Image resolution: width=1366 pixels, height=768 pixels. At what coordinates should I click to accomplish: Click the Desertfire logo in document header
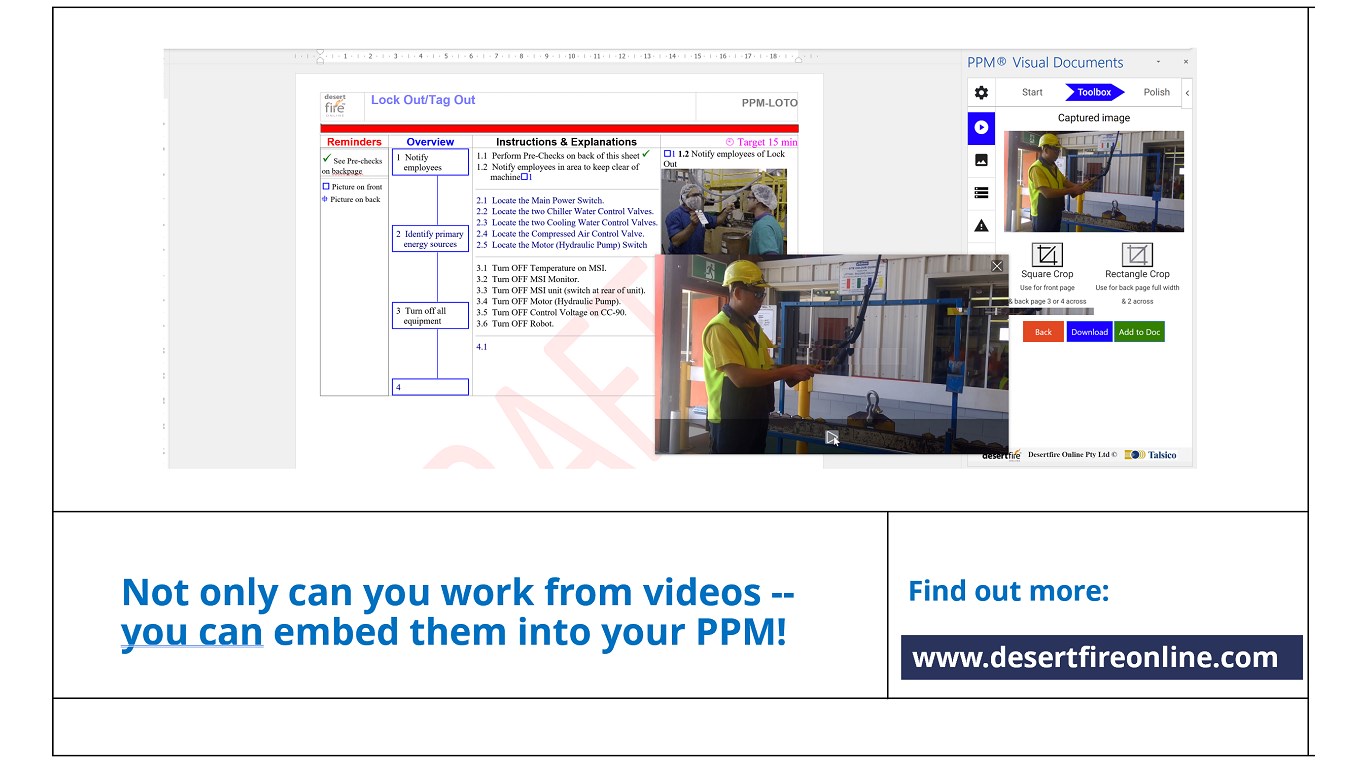coord(335,106)
